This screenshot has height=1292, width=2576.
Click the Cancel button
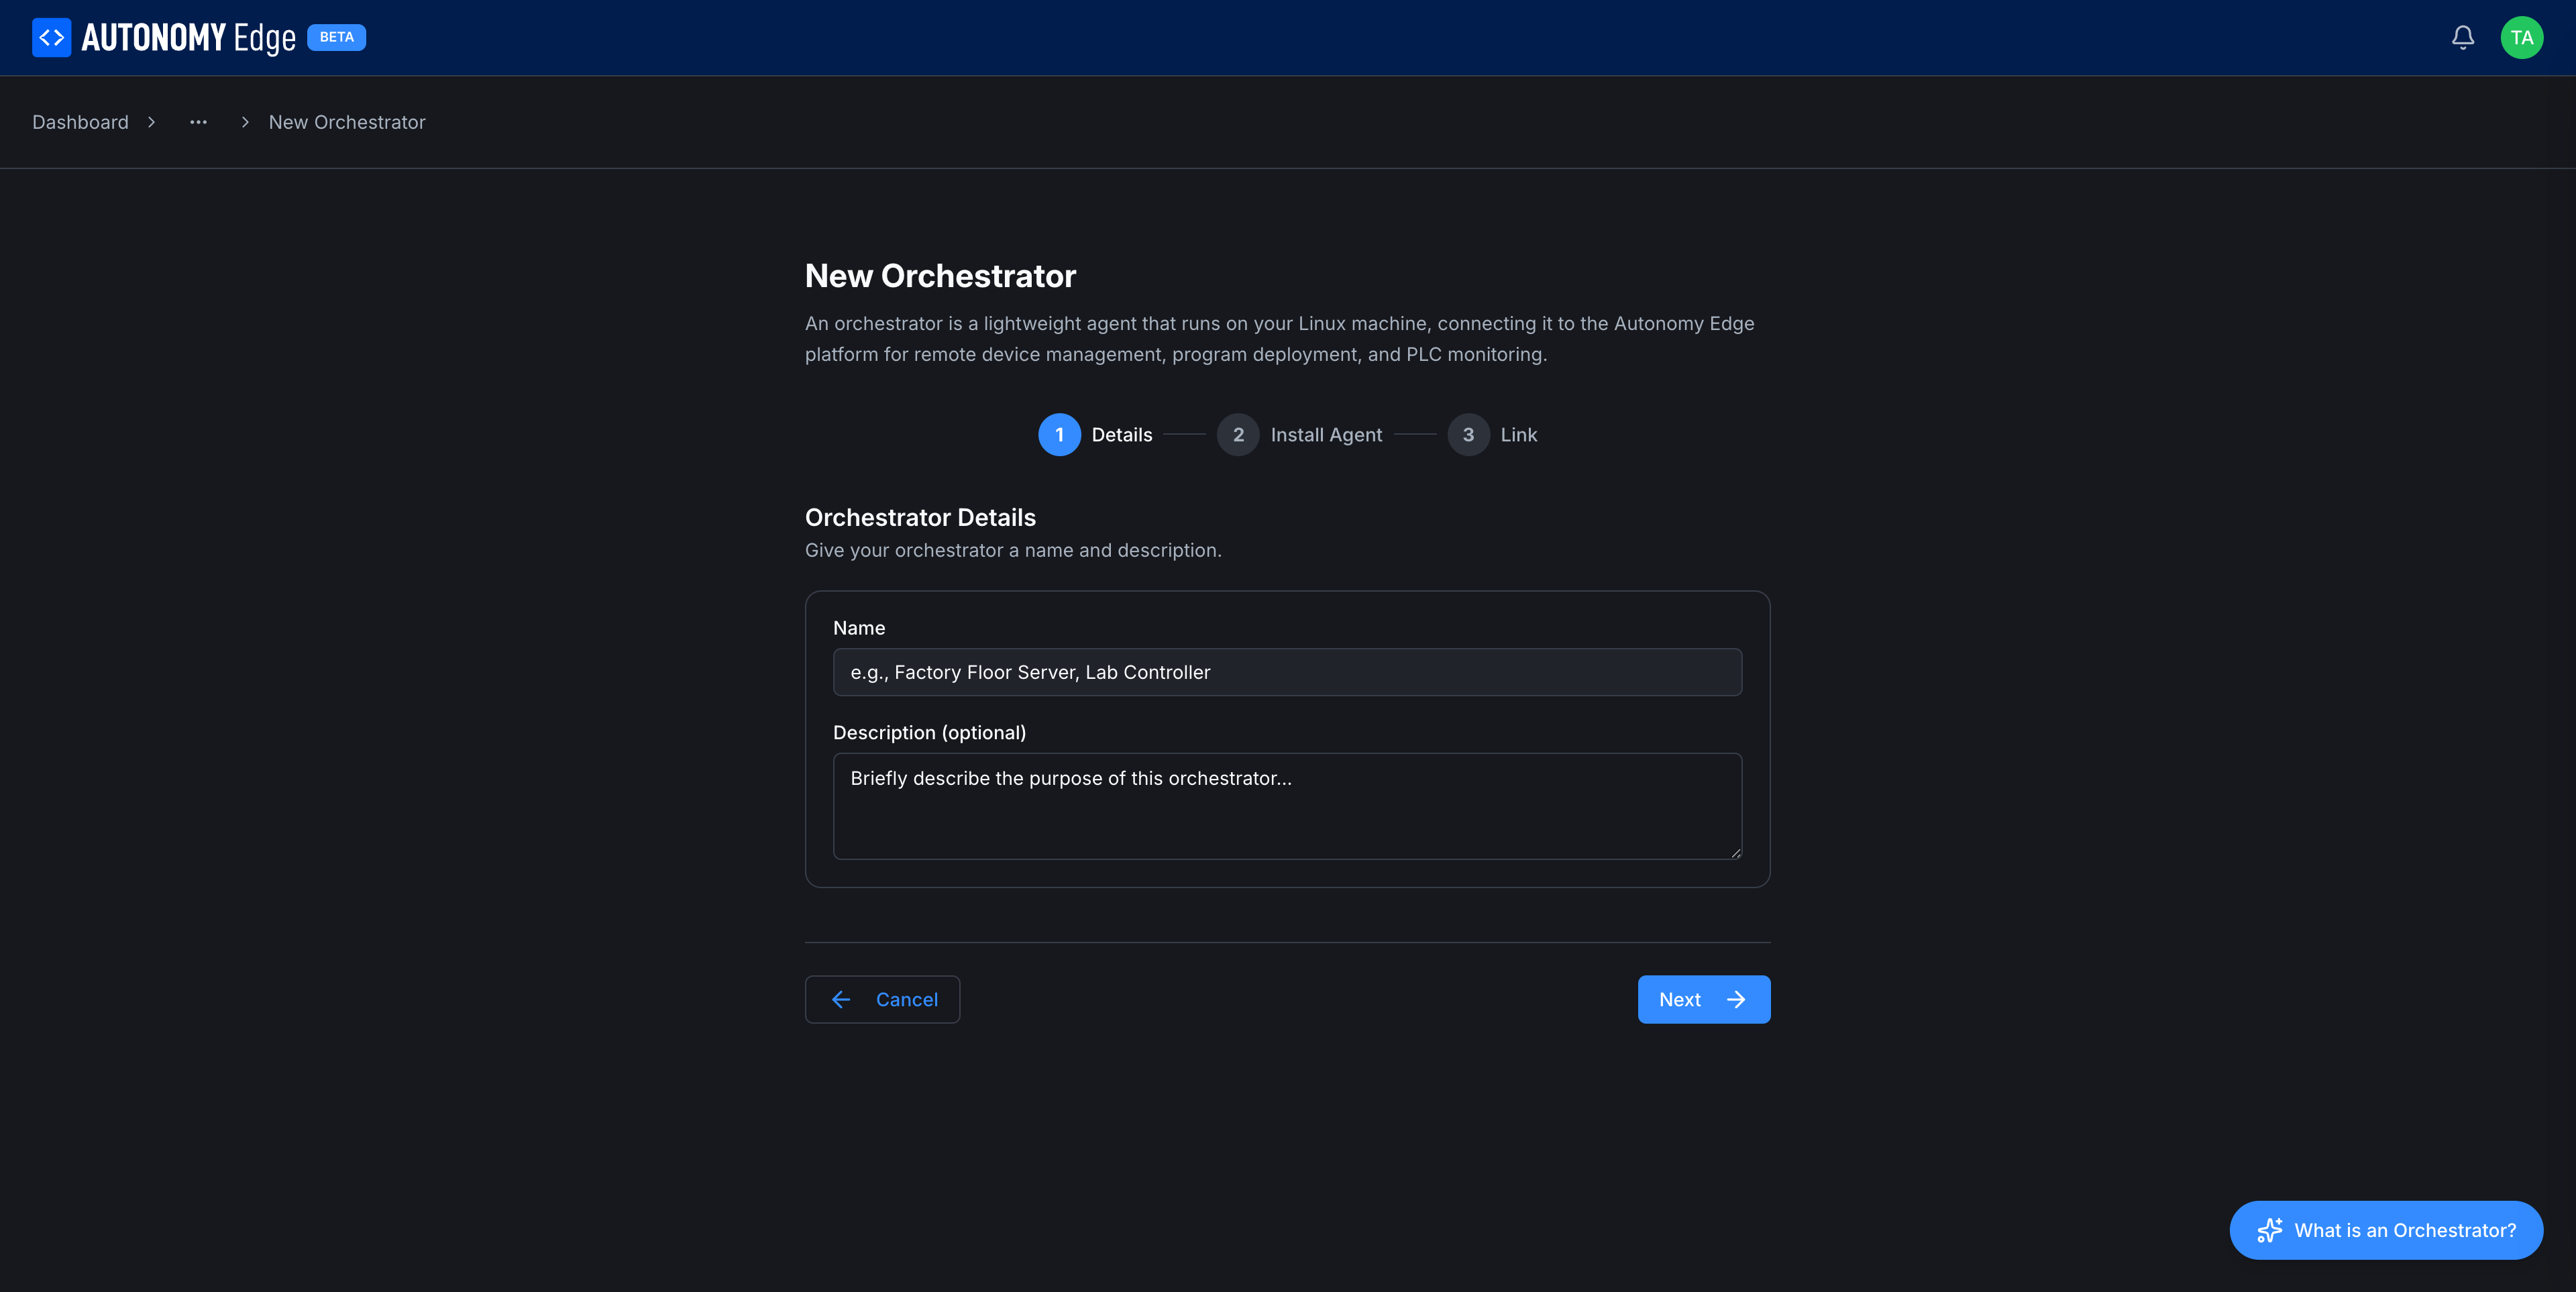click(x=882, y=999)
